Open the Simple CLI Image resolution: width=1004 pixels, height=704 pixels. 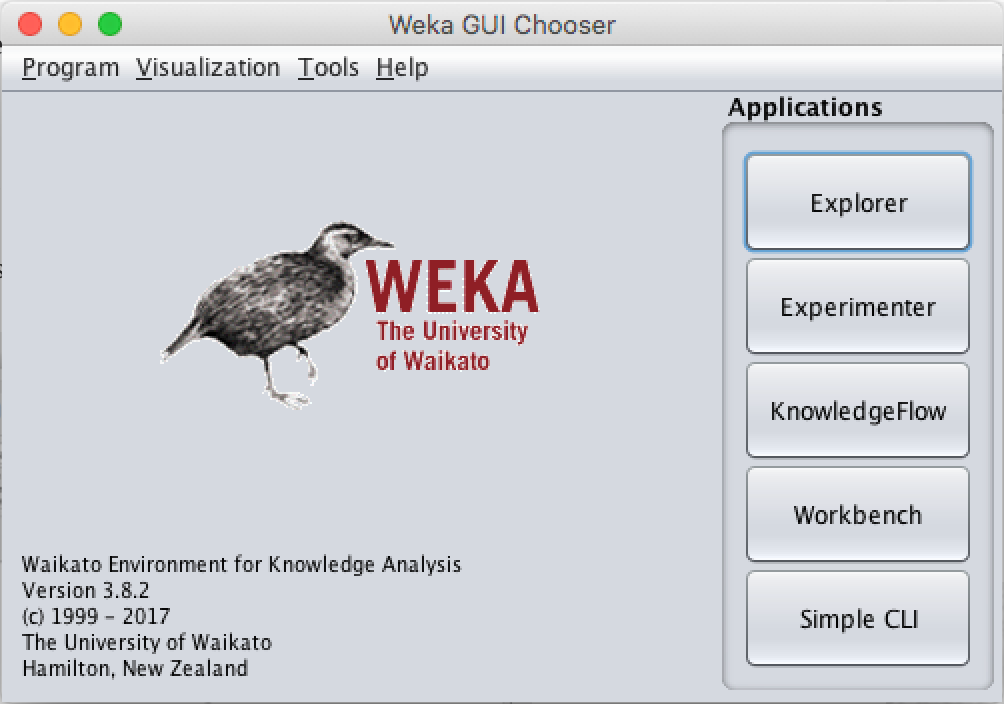pos(858,619)
